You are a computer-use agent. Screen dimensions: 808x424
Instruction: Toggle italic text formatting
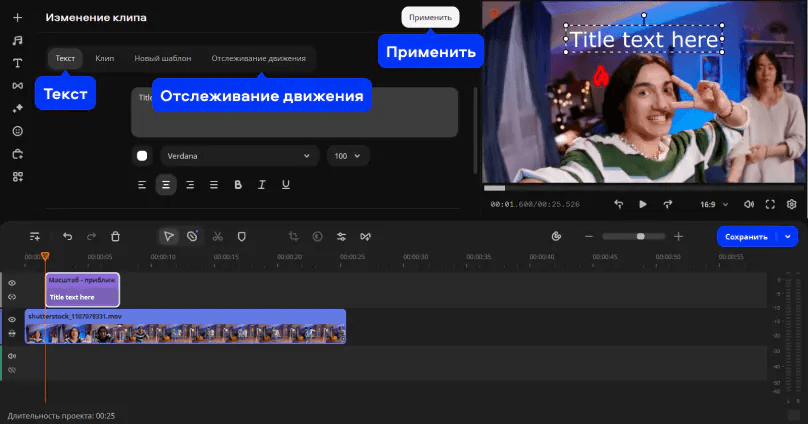[262, 185]
